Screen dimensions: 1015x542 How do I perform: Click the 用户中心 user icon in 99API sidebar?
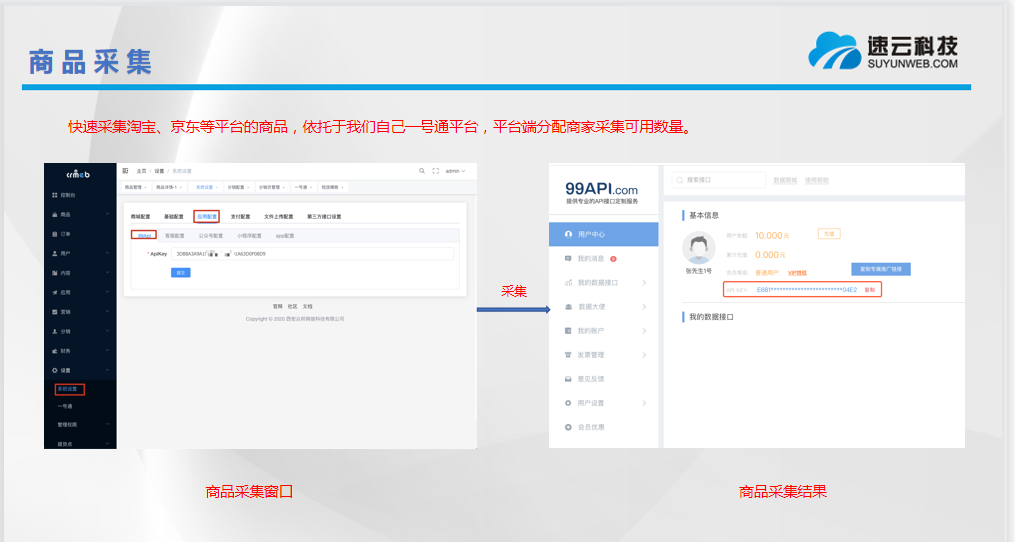(567, 234)
